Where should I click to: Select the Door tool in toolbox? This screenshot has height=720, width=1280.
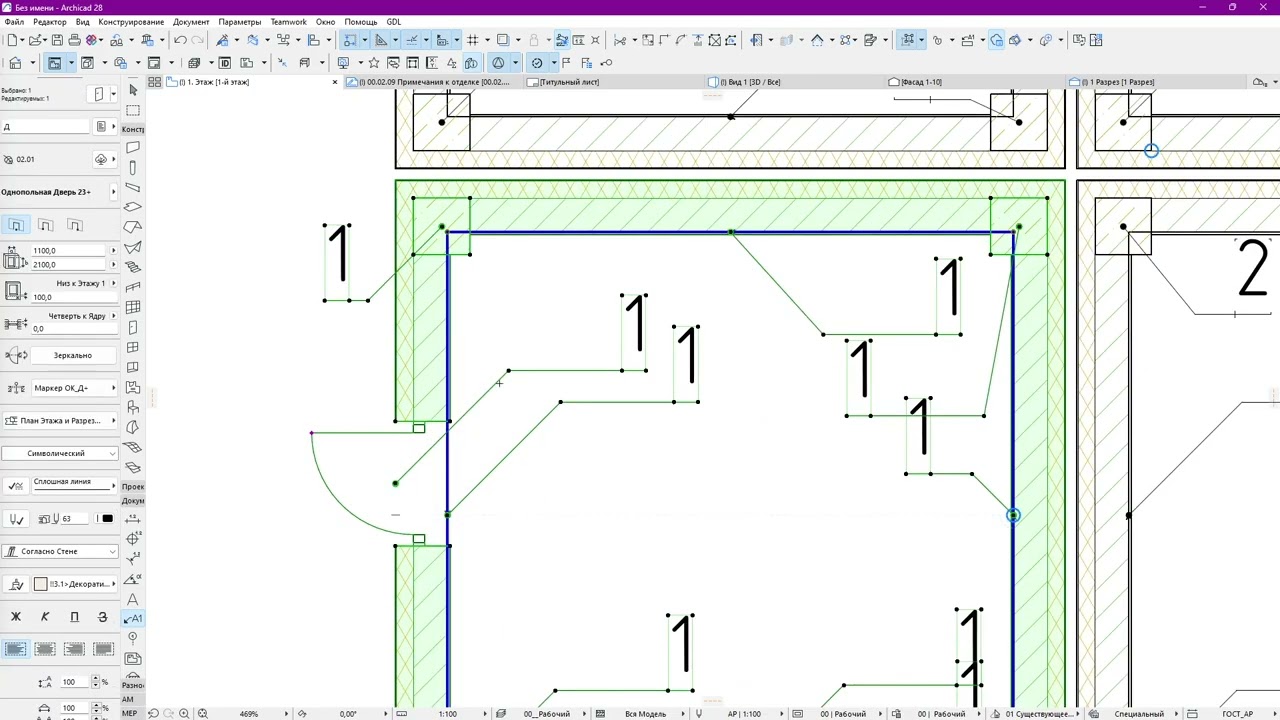[133, 328]
